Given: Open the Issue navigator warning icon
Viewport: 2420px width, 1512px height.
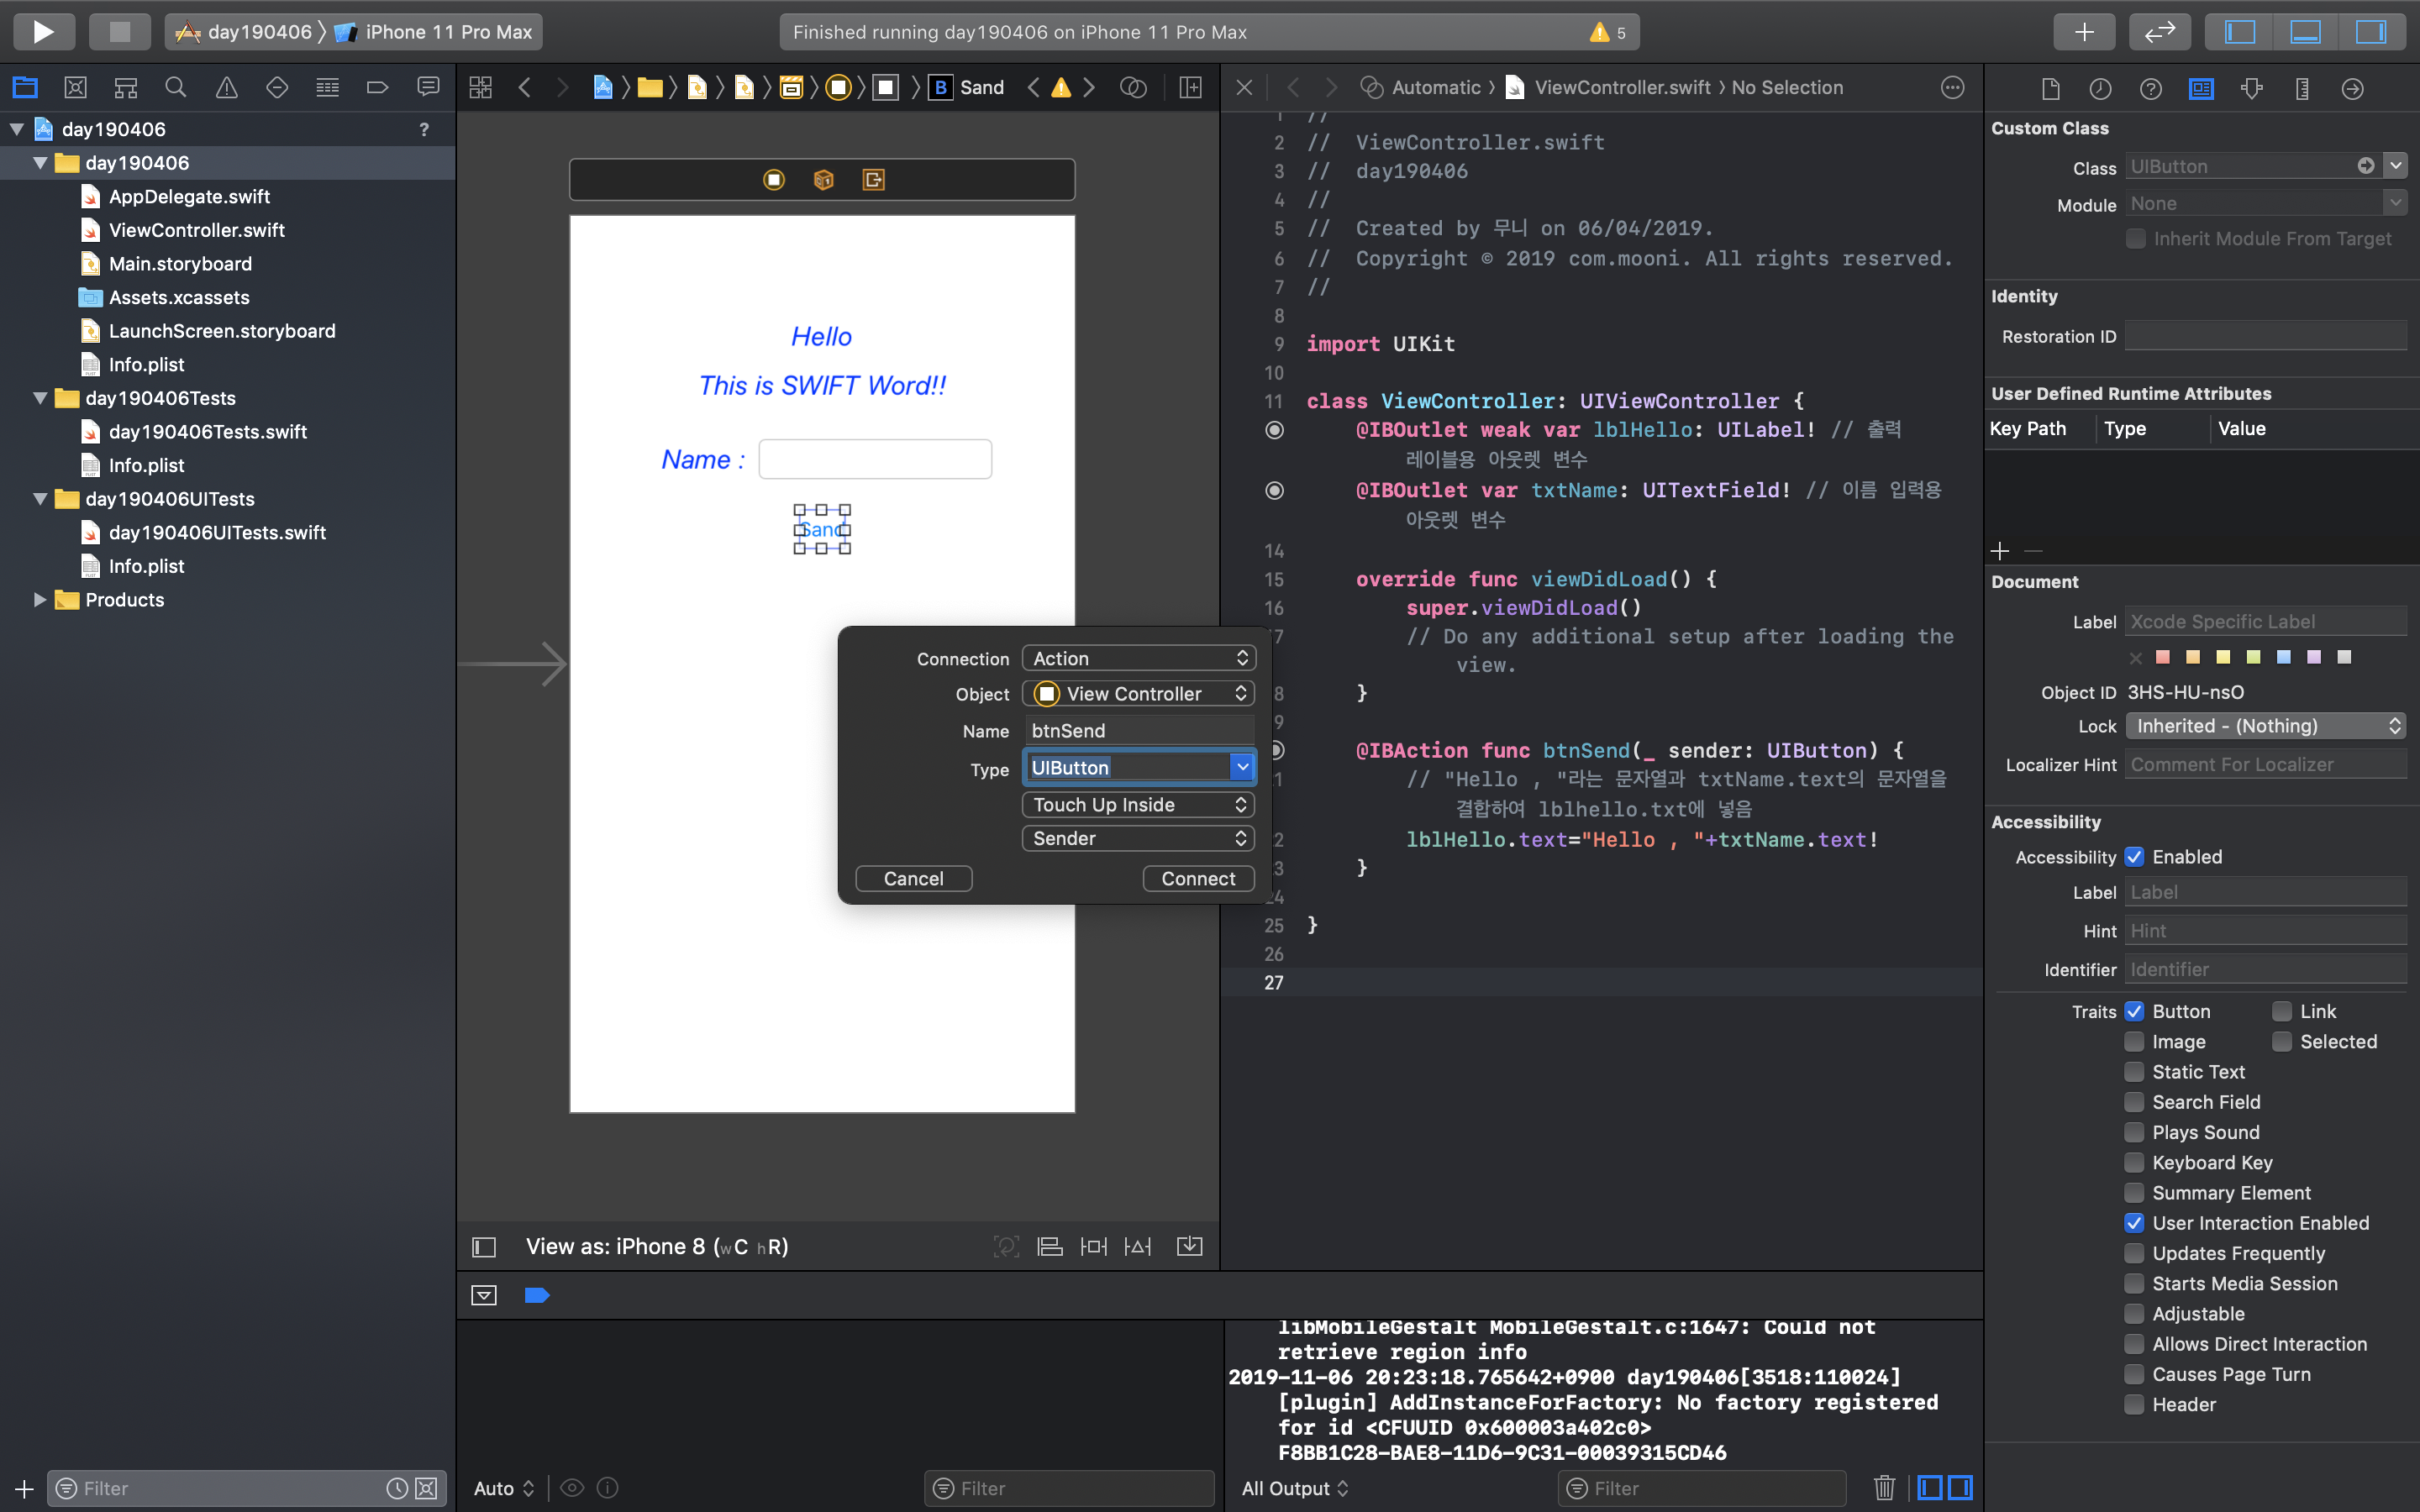Looking at the screenshot, I should click(x=226, y=88).
